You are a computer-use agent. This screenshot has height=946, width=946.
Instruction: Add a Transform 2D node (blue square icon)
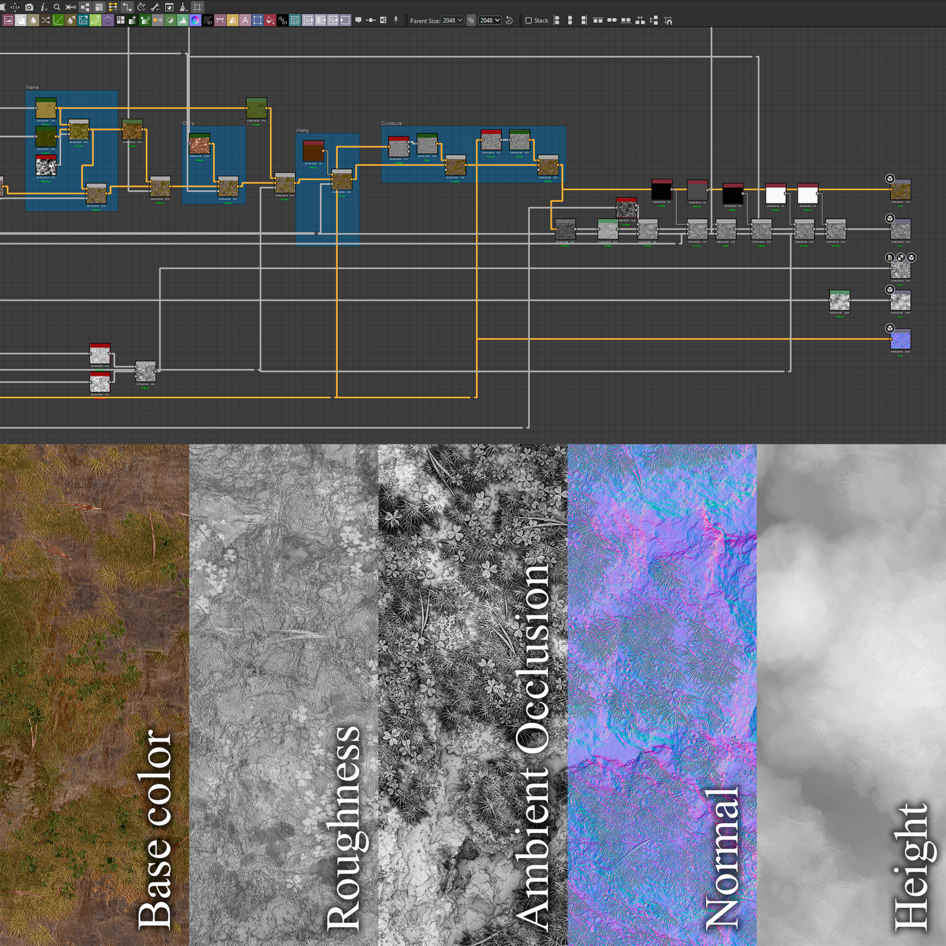tap(257, 20)
